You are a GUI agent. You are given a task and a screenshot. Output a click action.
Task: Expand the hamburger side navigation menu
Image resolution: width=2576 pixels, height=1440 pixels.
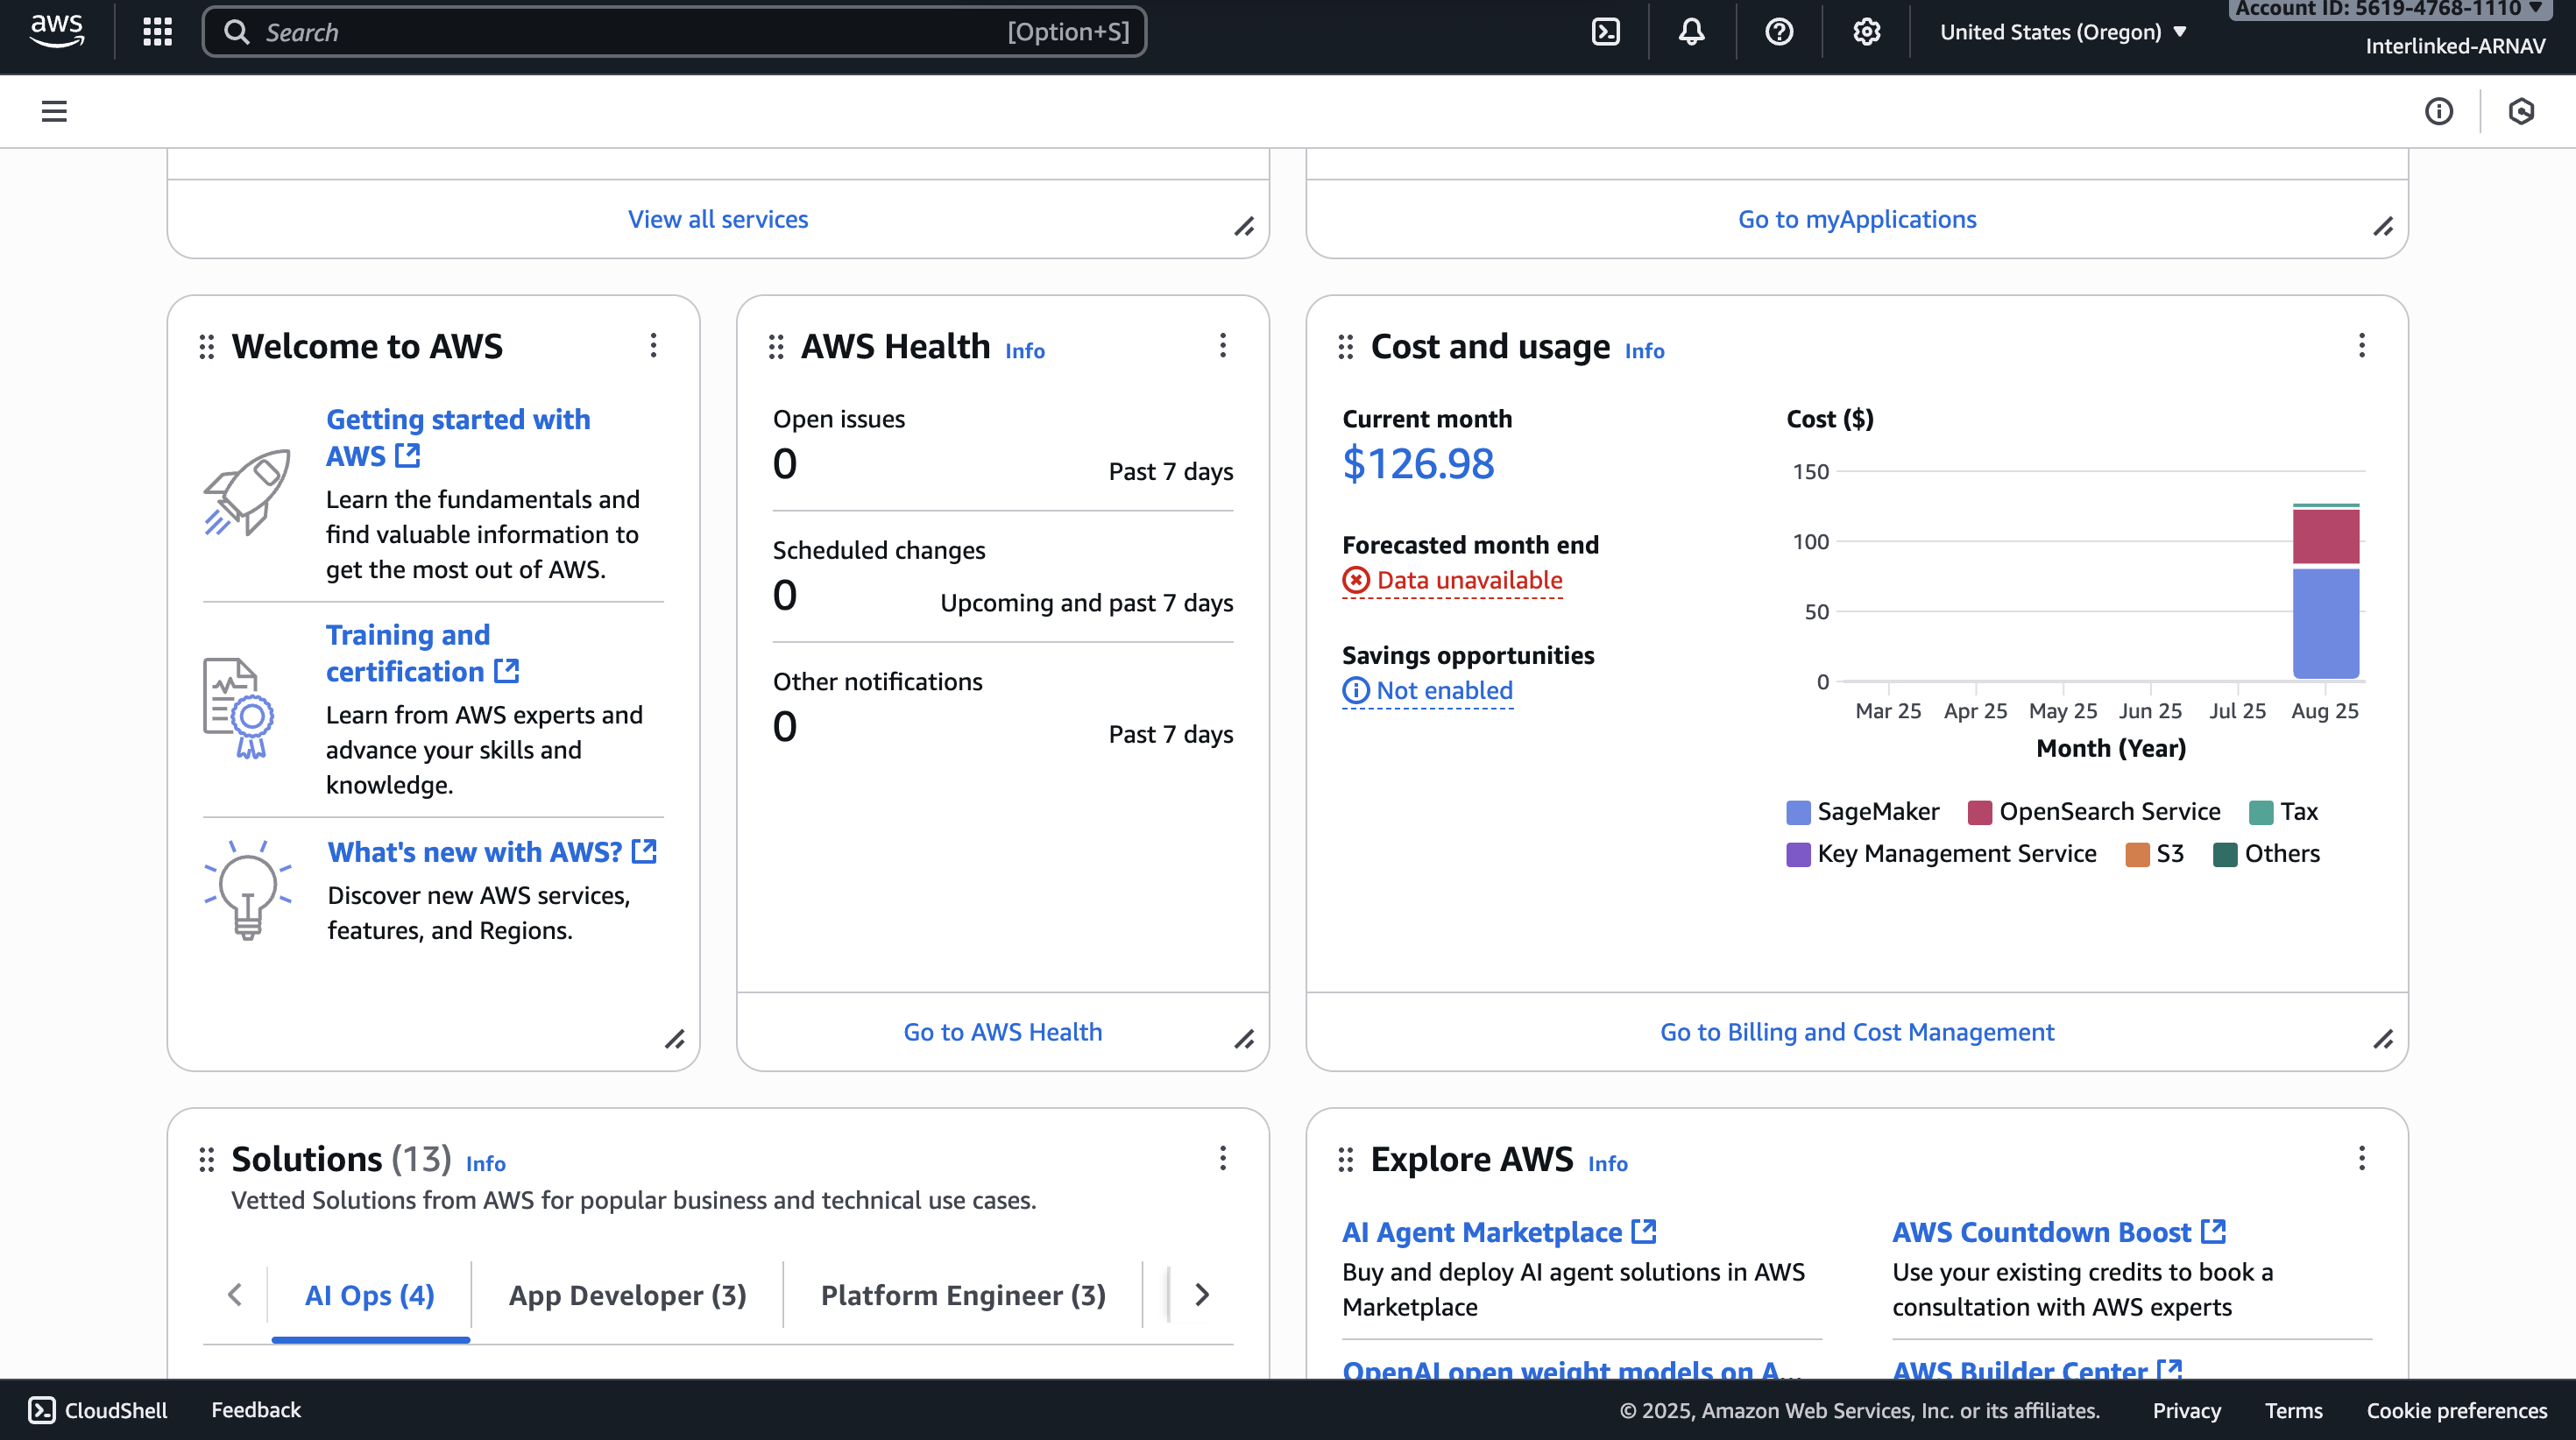54,111
